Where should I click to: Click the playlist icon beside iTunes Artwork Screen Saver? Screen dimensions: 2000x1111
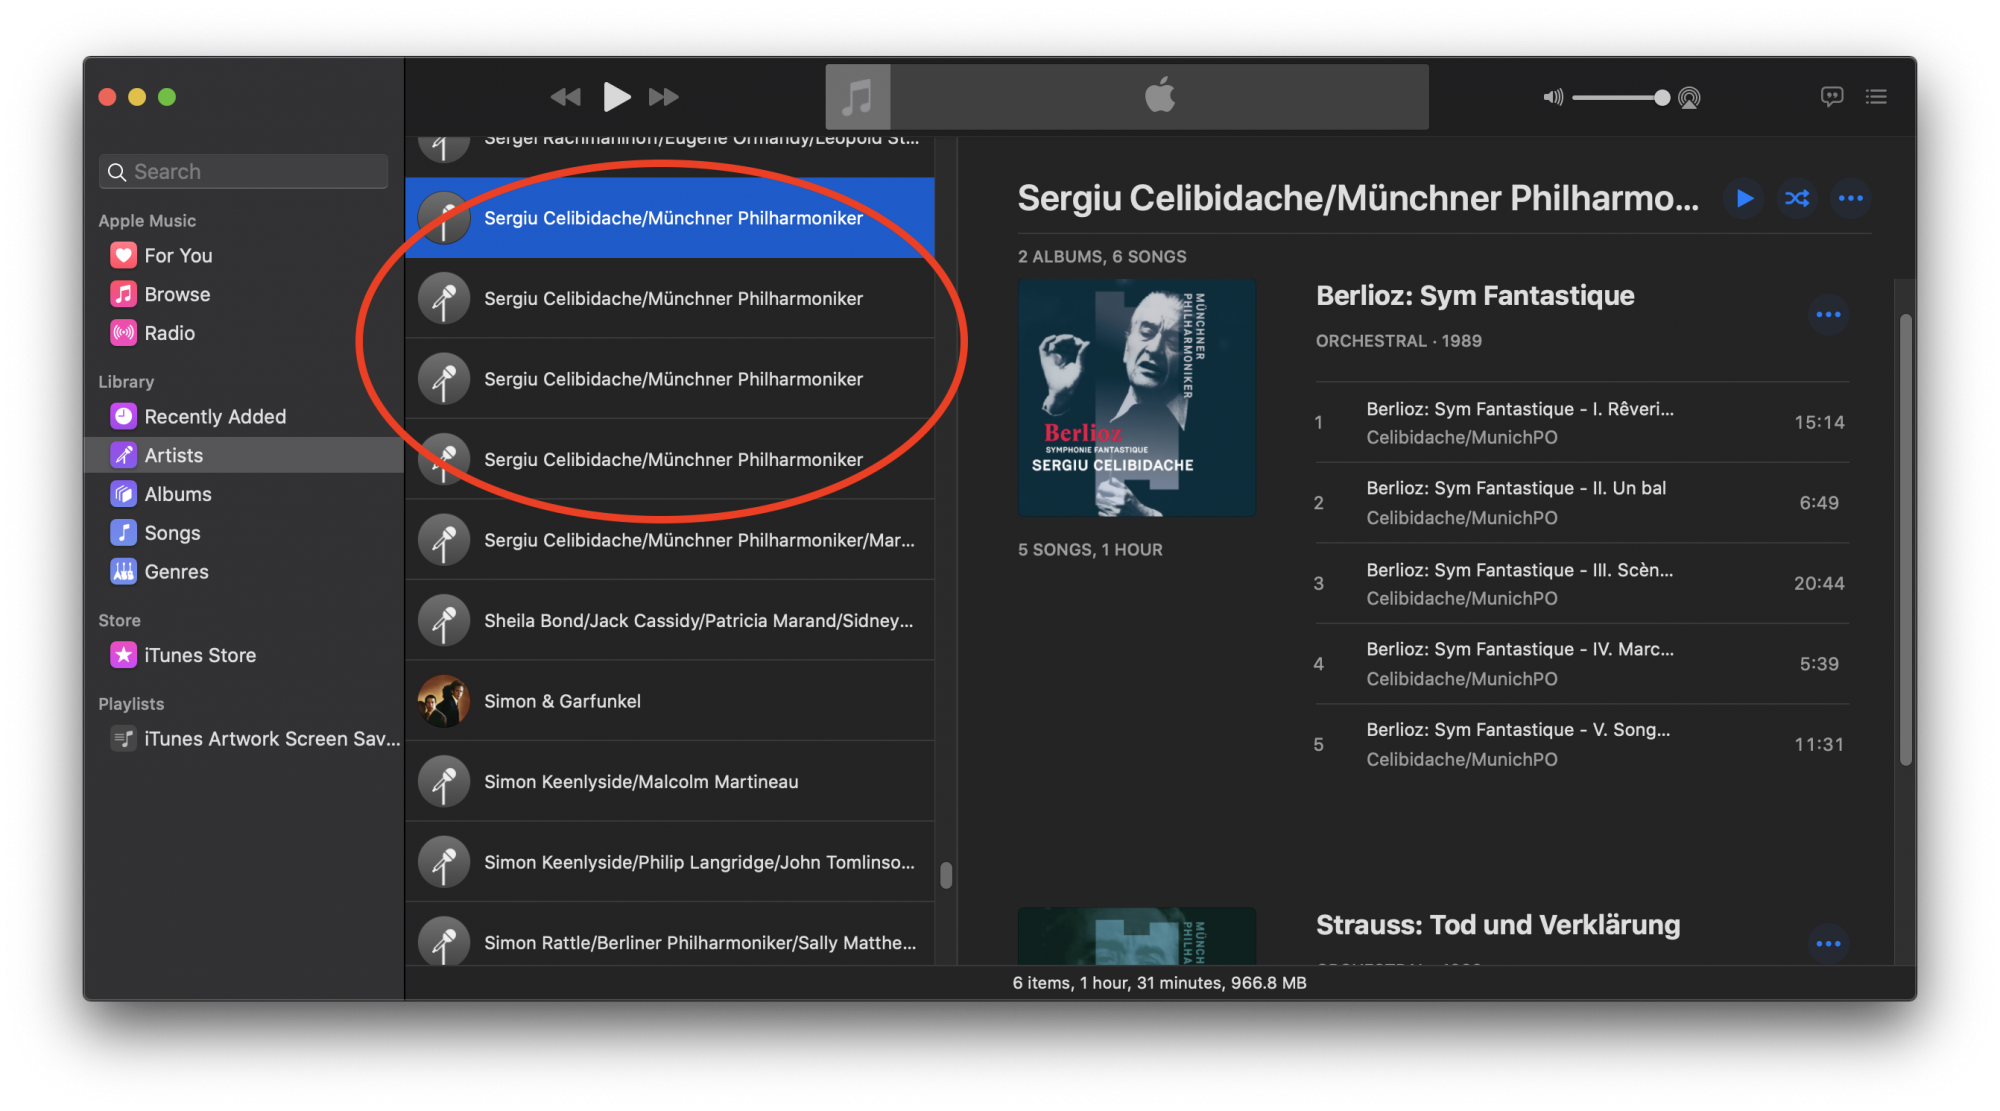coord(123,739)
